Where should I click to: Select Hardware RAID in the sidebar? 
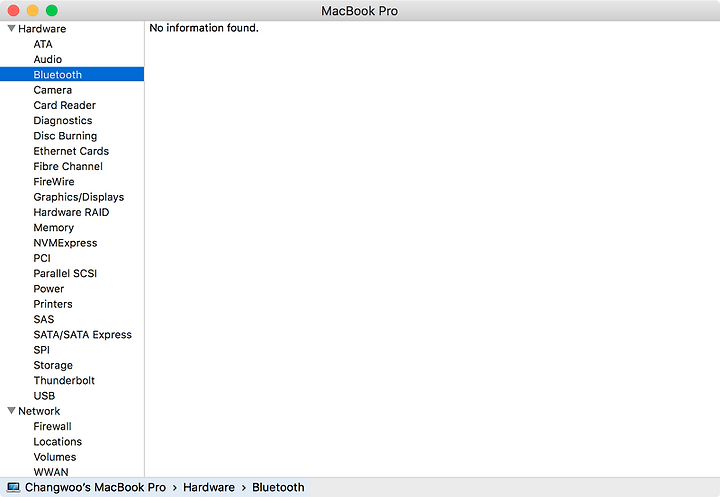click(x=71, y=212)
